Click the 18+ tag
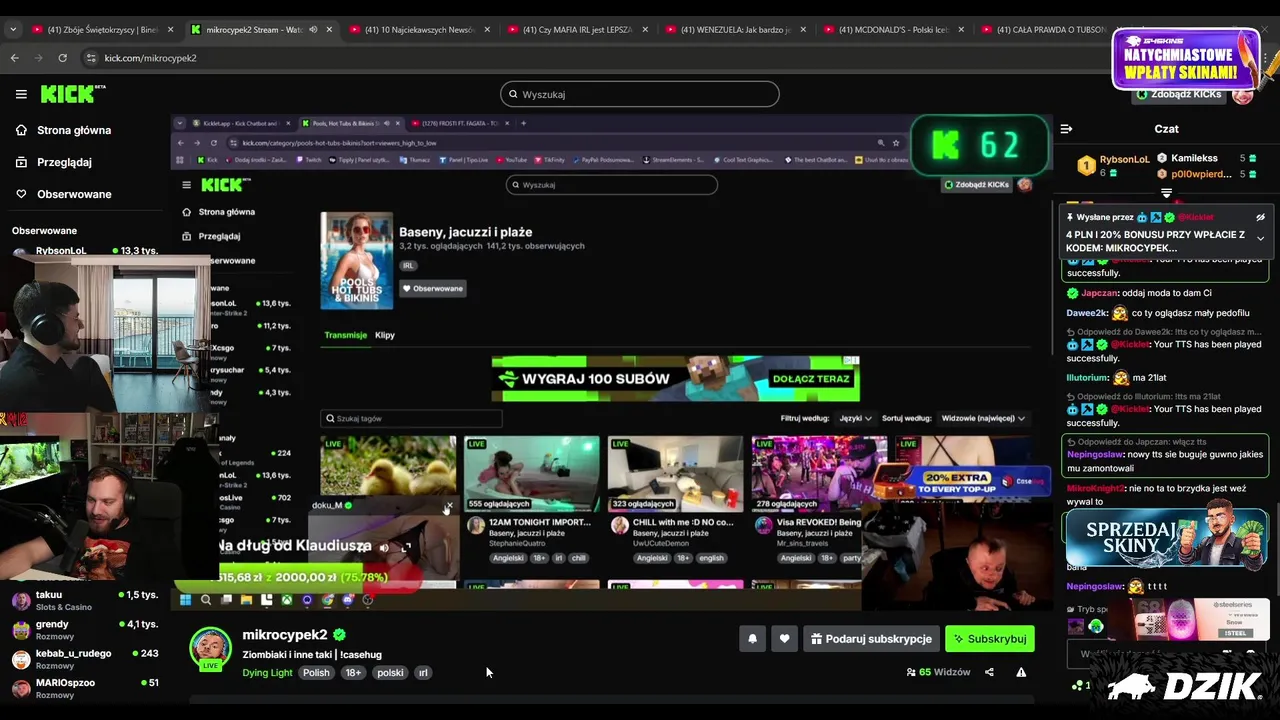The height and width of the screenshot is (720, 1280). click(x=353, y=673)
